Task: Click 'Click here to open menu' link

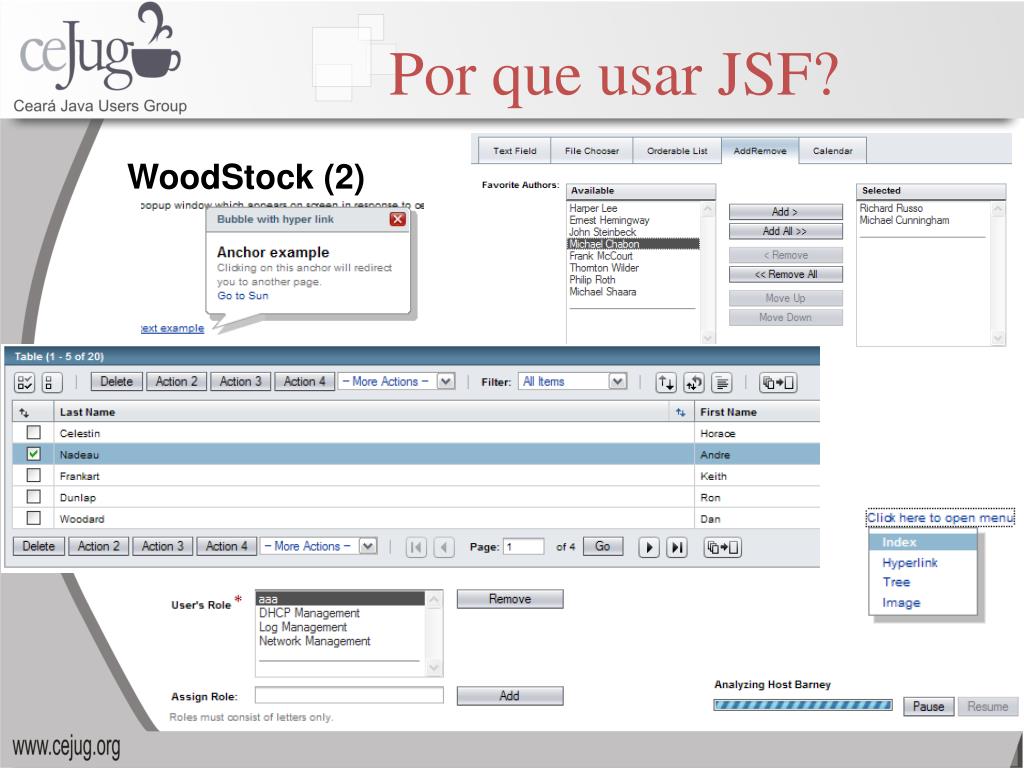Action: click(940, 517)
